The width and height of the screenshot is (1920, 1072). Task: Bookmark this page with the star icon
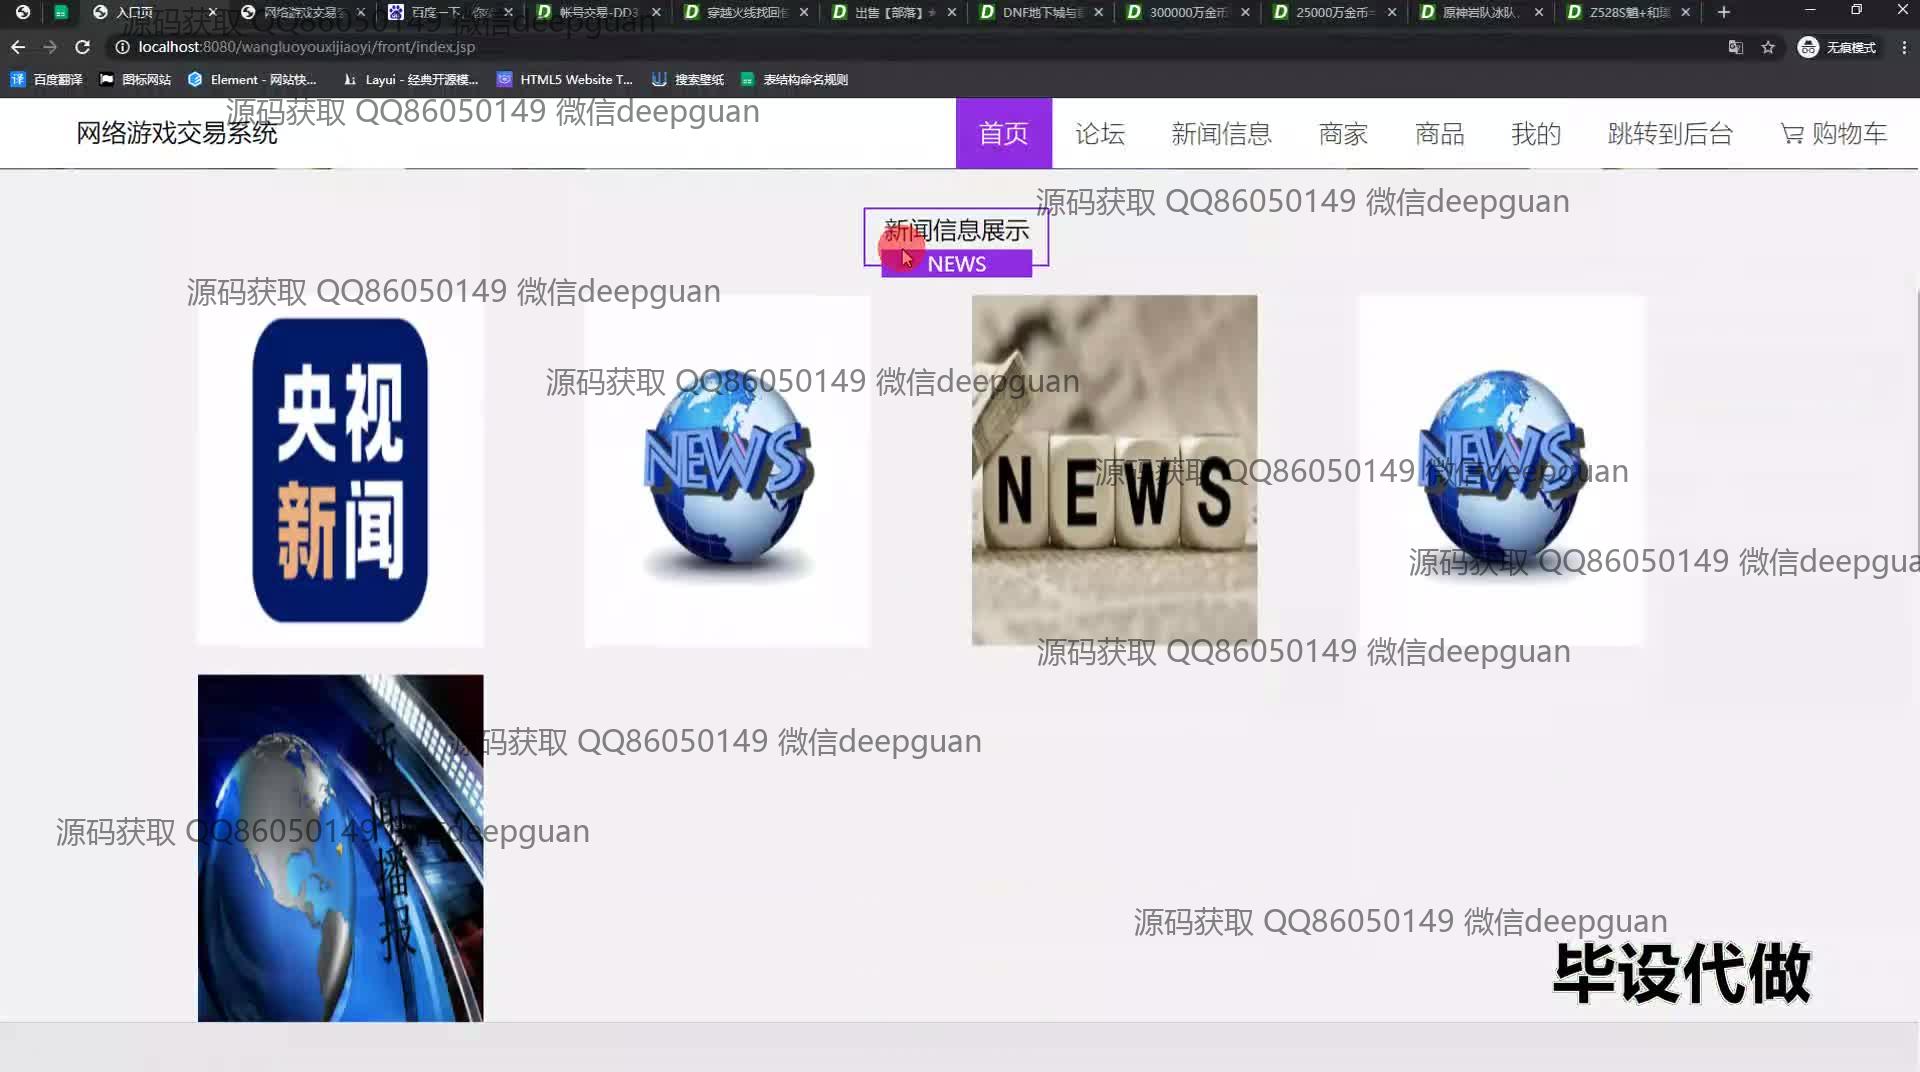[x=1768, y=47]
